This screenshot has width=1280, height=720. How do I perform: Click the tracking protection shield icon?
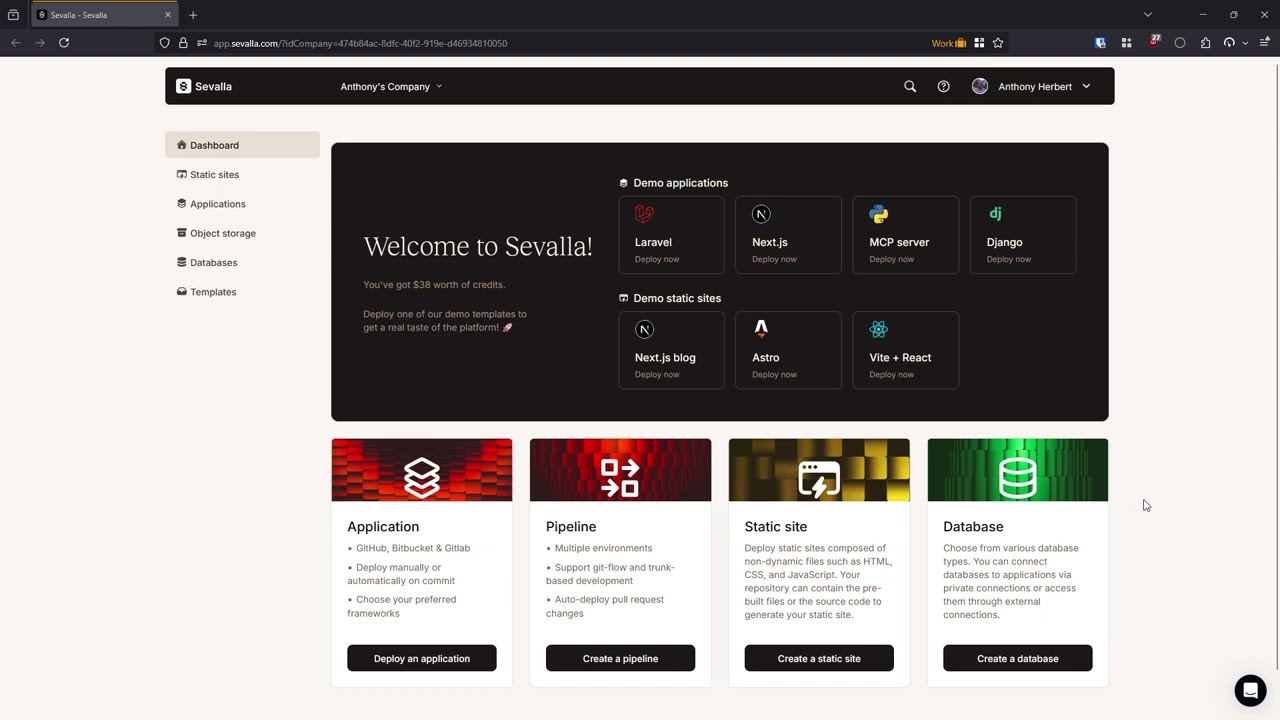[165, 43]
